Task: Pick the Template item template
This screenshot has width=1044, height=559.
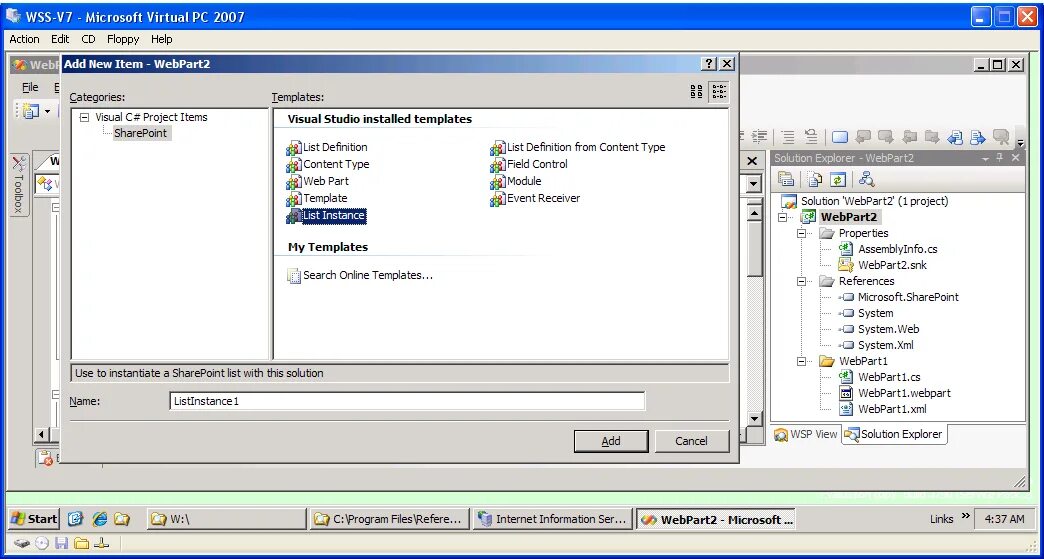Action: [x=317, y=198]
